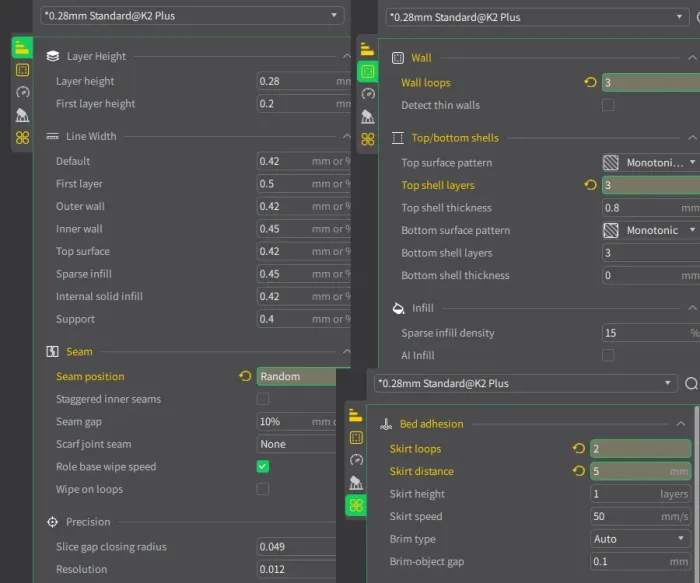Viewport: 700px width, 583px height.
Task: Enable Staggered inner seams checkbox
Action: (263, 399)
